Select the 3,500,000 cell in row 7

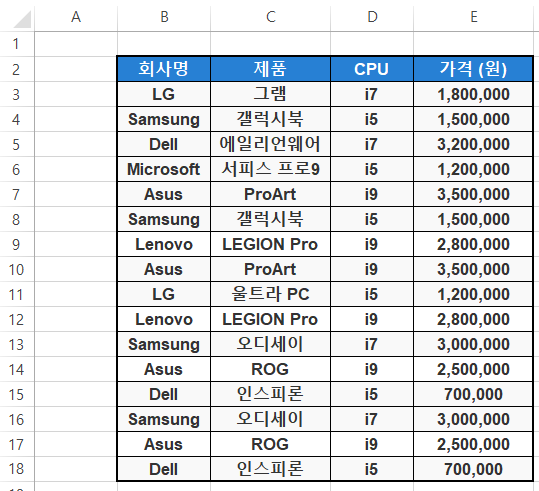coord(473,194)
